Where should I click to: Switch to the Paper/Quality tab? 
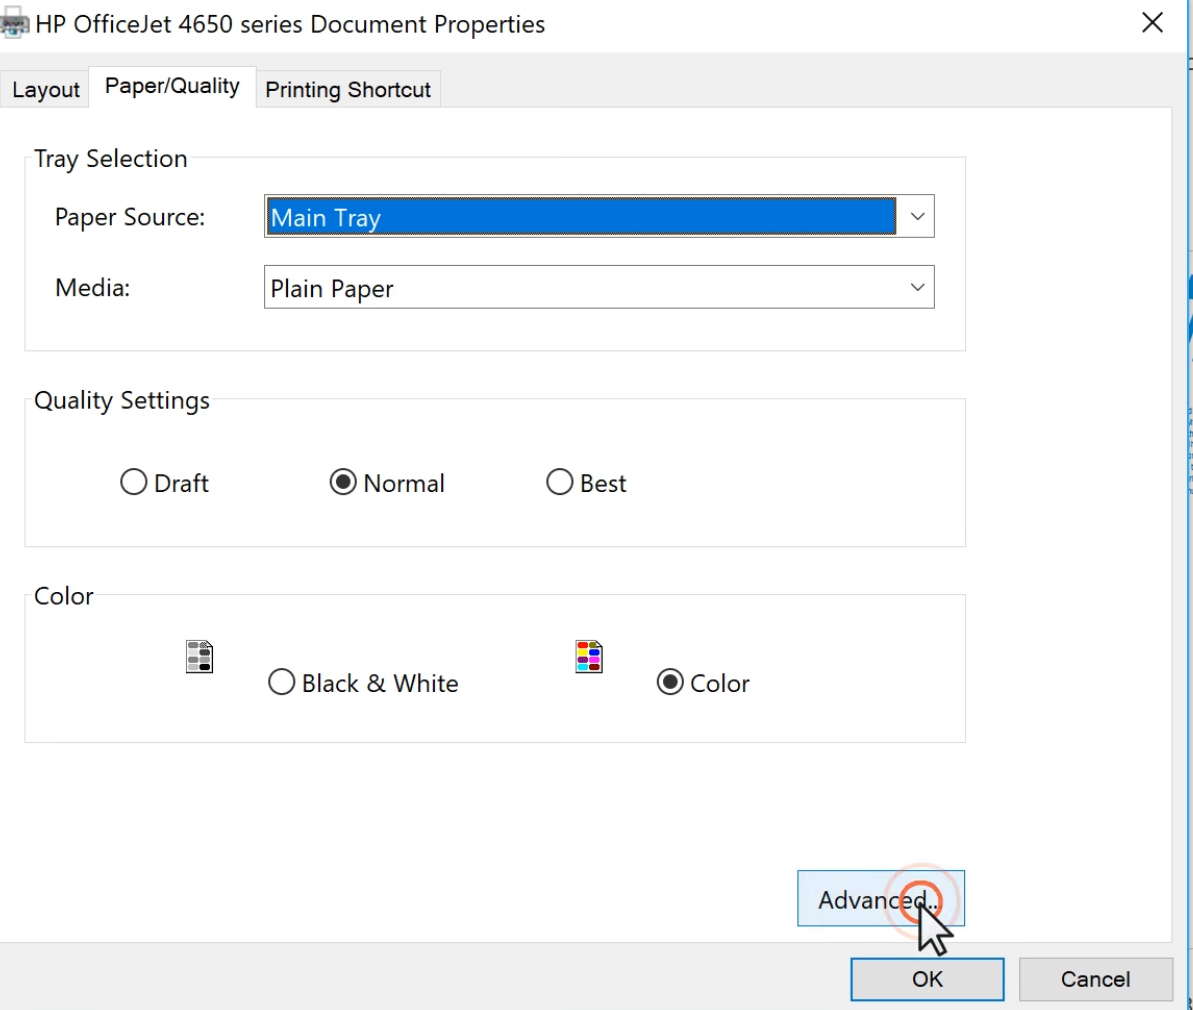[x=173, y=87]
